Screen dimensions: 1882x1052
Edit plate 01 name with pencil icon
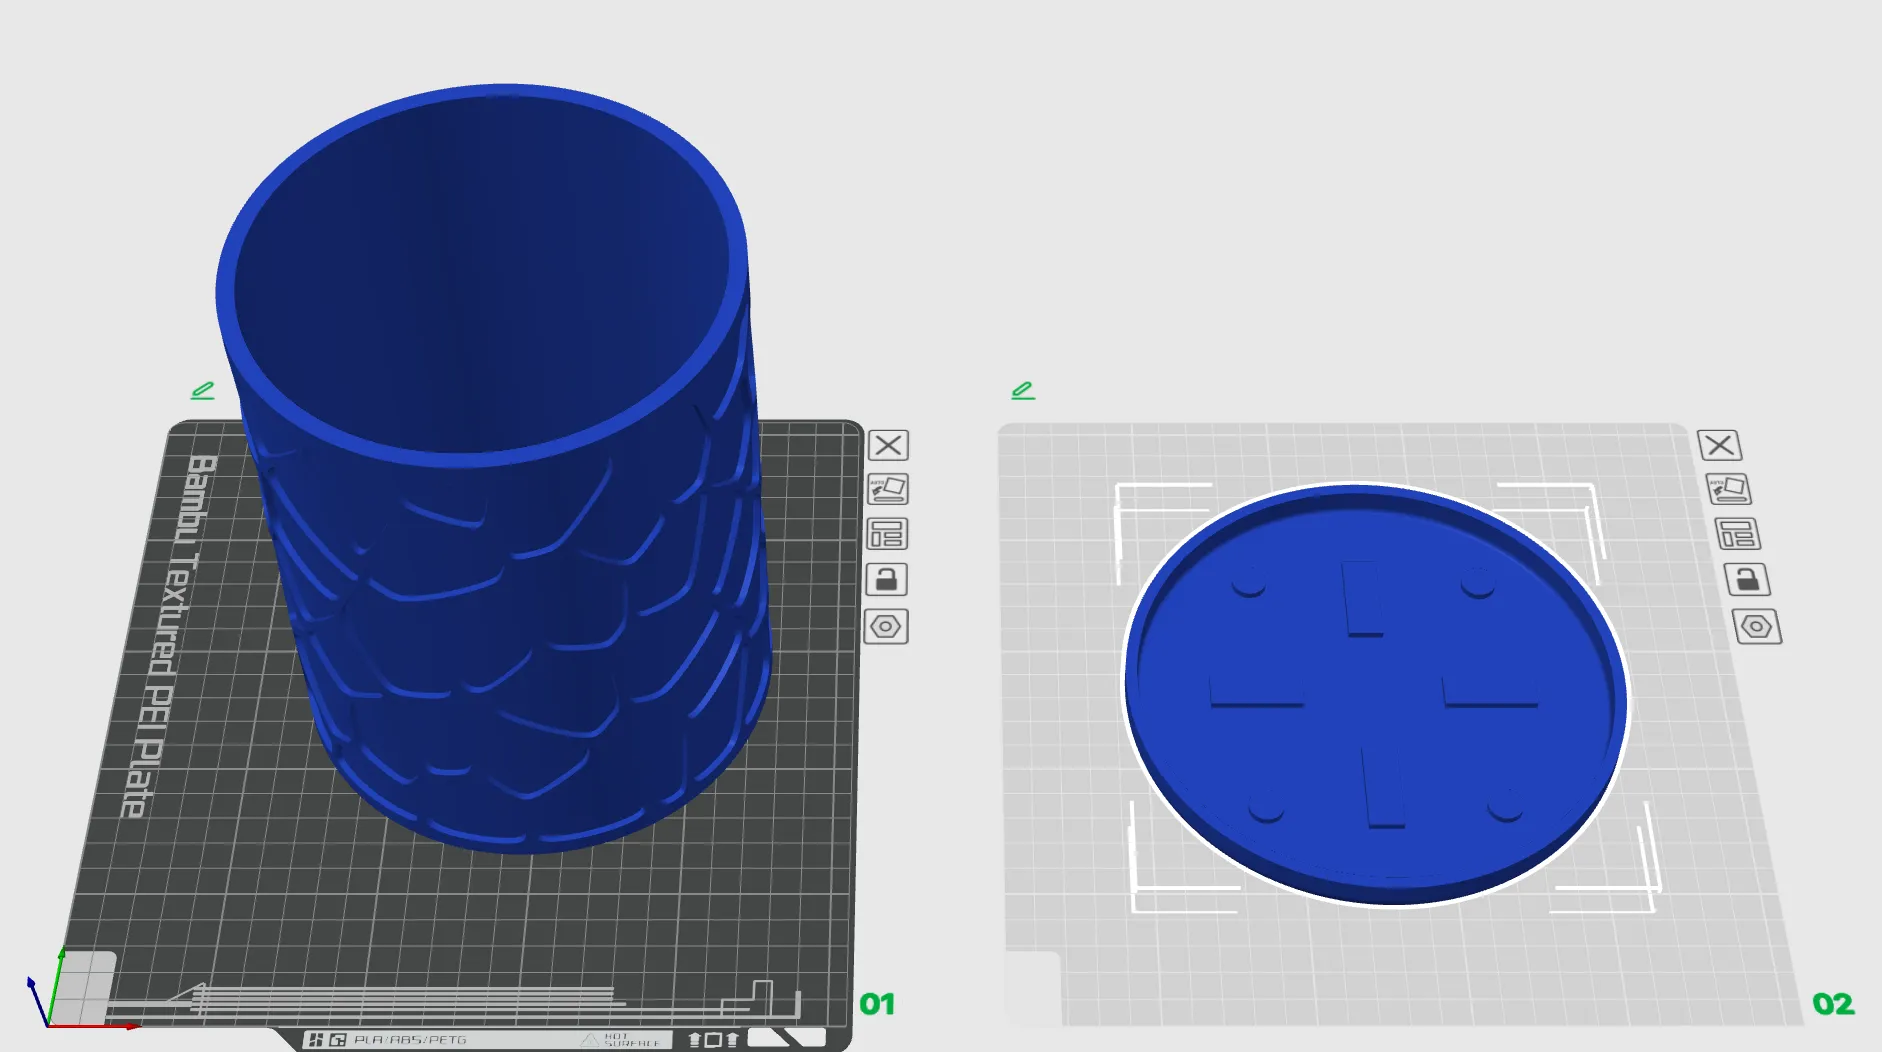coord(203,390)
